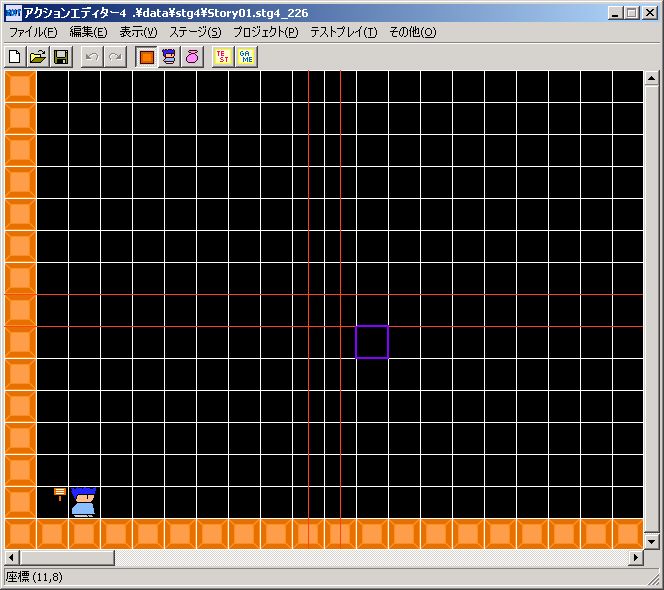Save the stage with the floppy icon
Image resolution: width=664 pixels, height=590 pixels.
(x=61, y=57)
